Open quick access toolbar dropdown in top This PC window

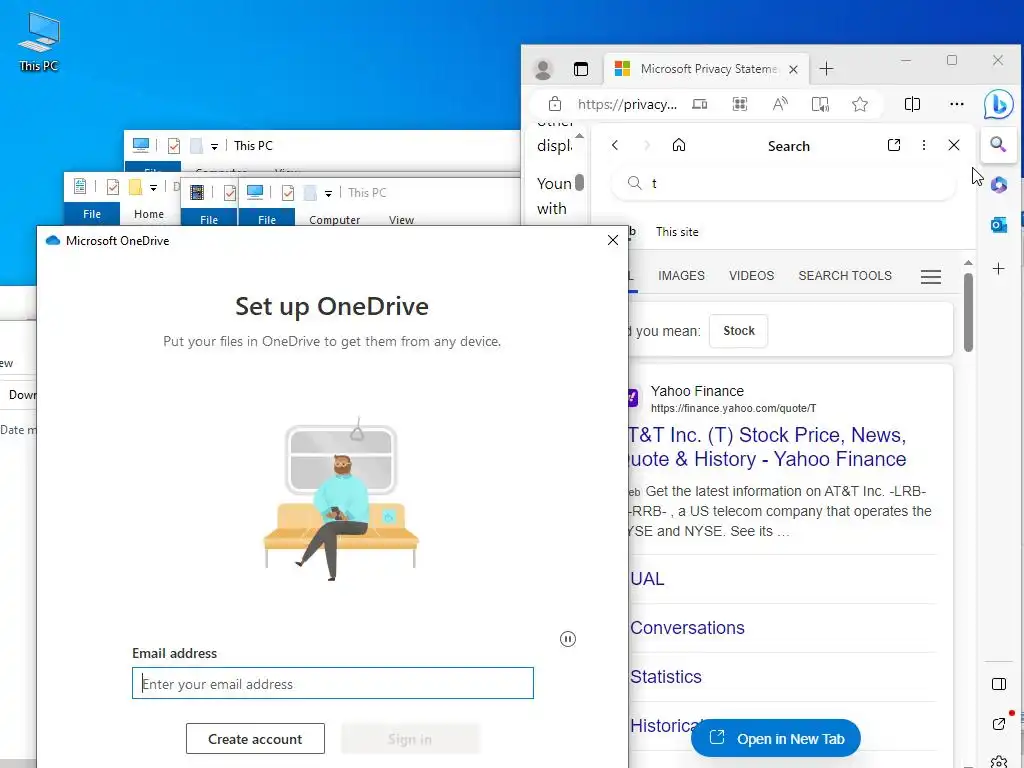pyautogui.click(x=214, y=147)
